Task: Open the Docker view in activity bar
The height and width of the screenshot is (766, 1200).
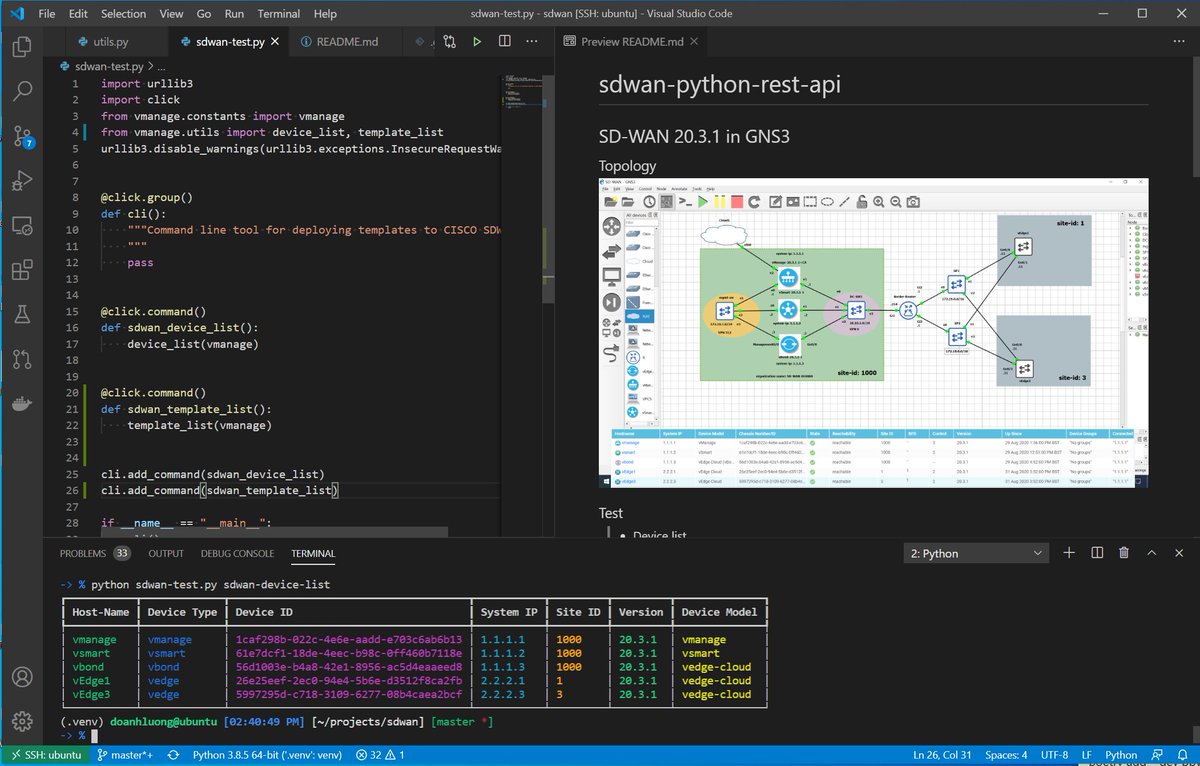Action: (x=22, y=405)
